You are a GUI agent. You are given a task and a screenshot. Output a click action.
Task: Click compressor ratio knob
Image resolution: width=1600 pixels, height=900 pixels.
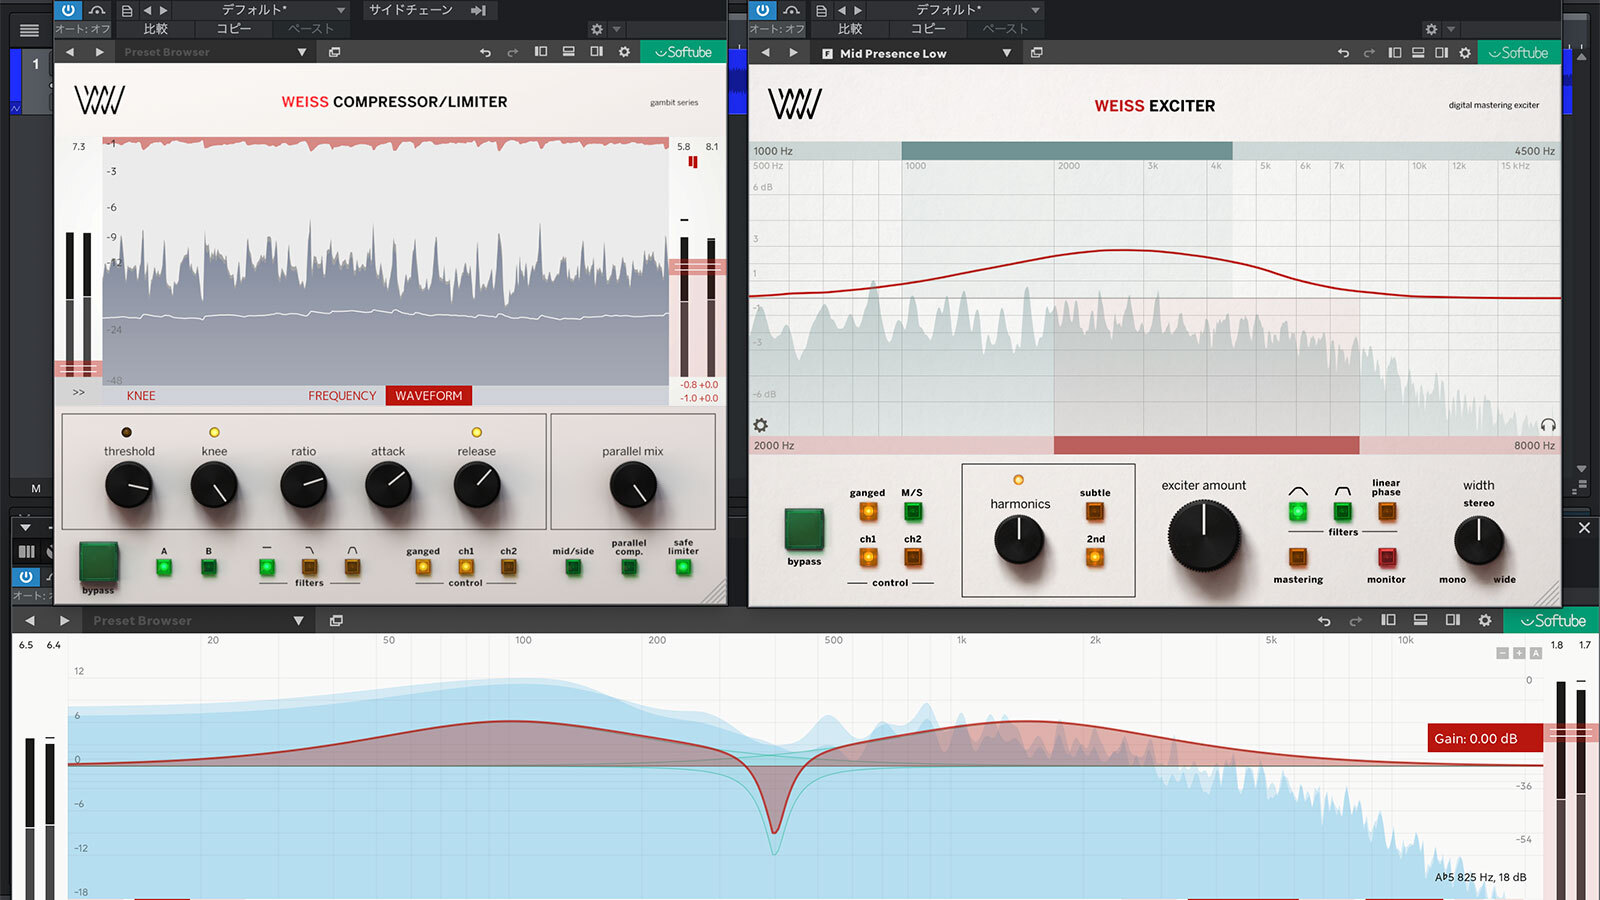(x=303, y=487)
